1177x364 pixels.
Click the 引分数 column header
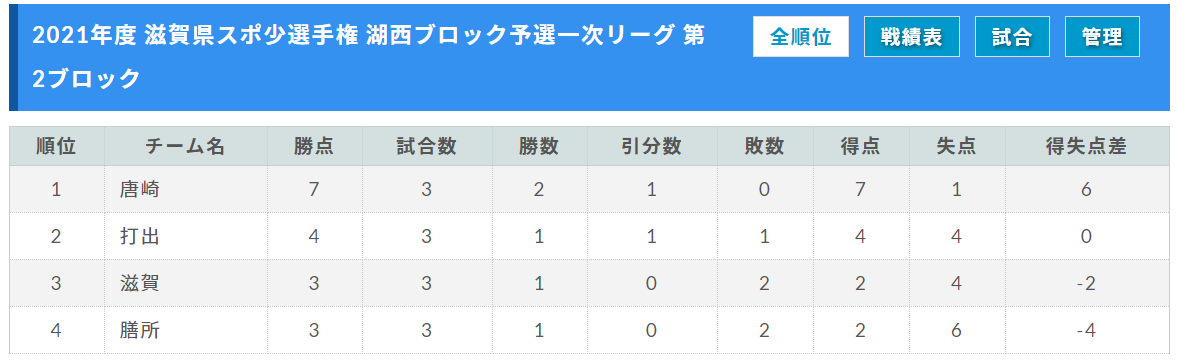[x=652, y=146]
